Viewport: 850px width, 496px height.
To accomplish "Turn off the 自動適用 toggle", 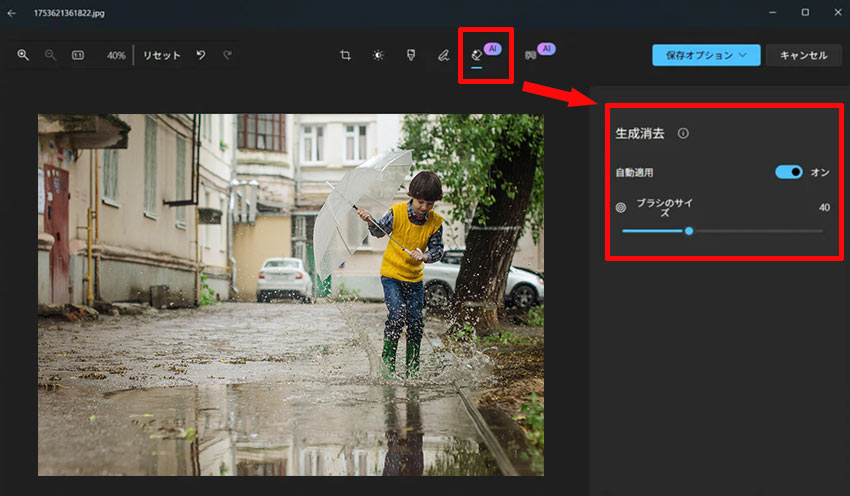I will [789, 172].
